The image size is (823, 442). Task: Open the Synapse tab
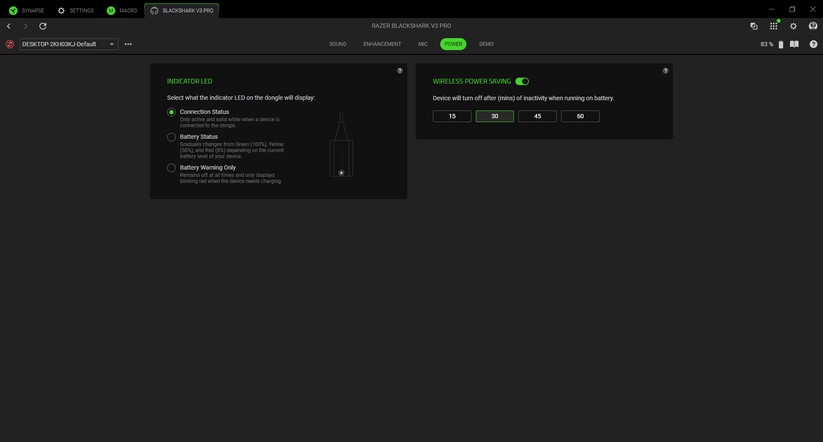click(x=26, y=10)
